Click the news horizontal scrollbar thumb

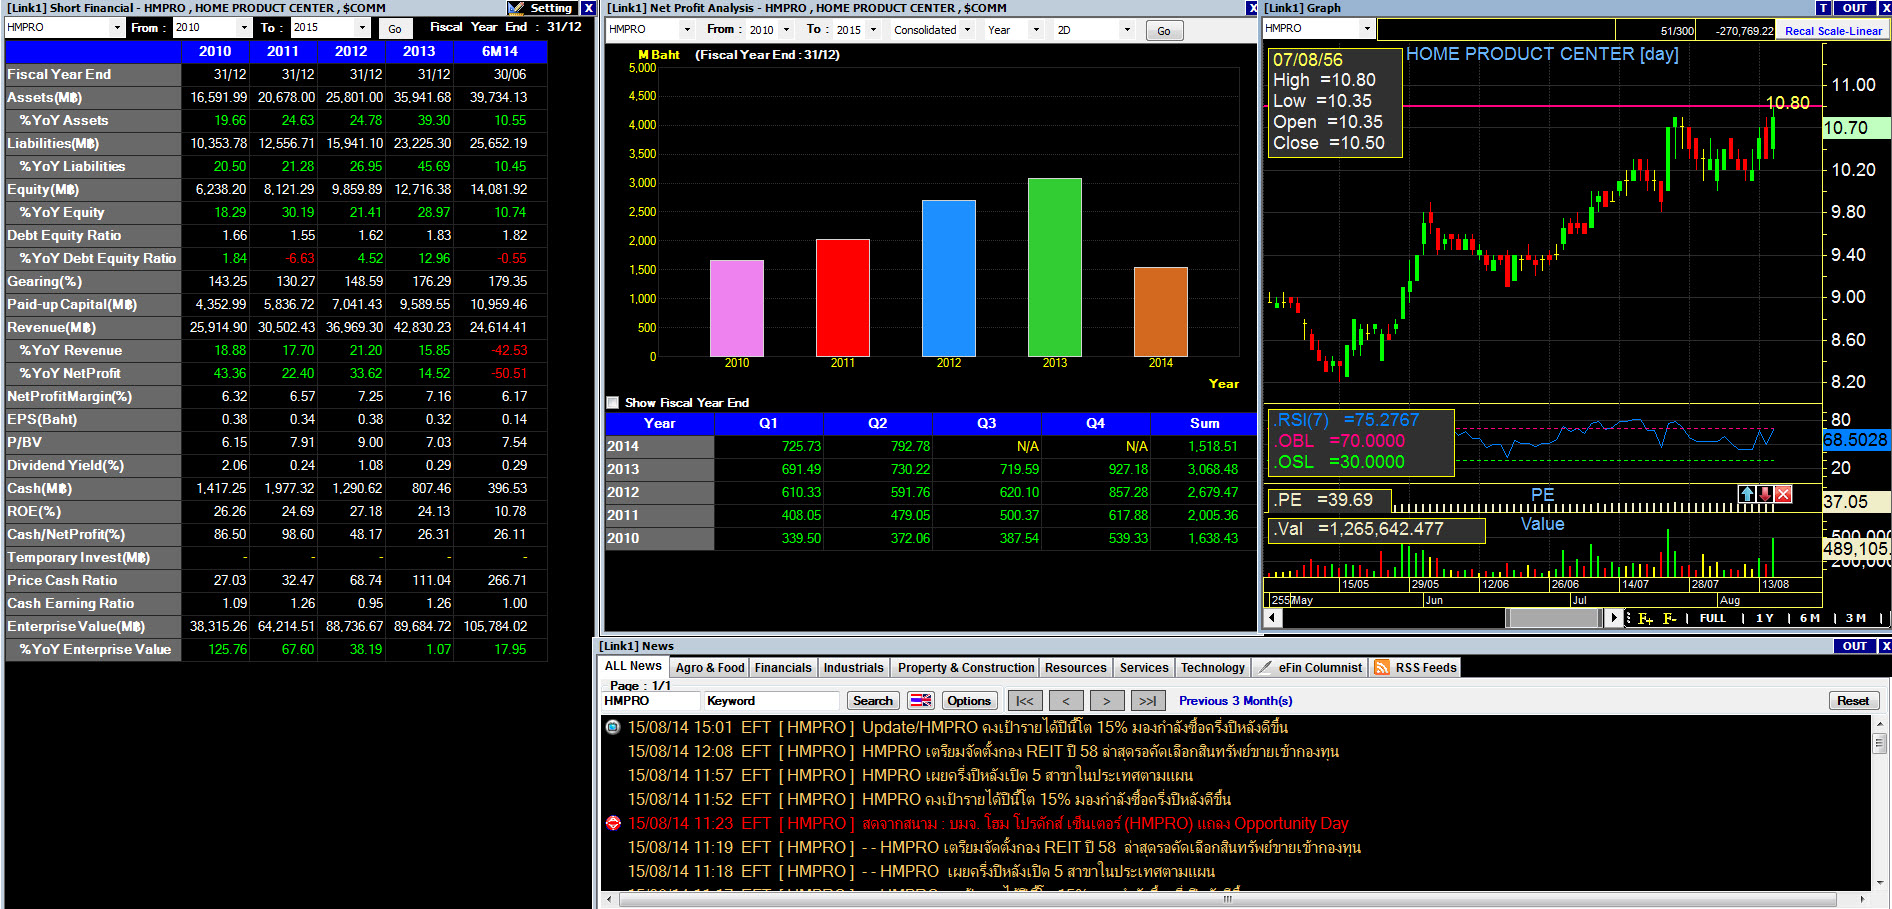(1228, 899)
